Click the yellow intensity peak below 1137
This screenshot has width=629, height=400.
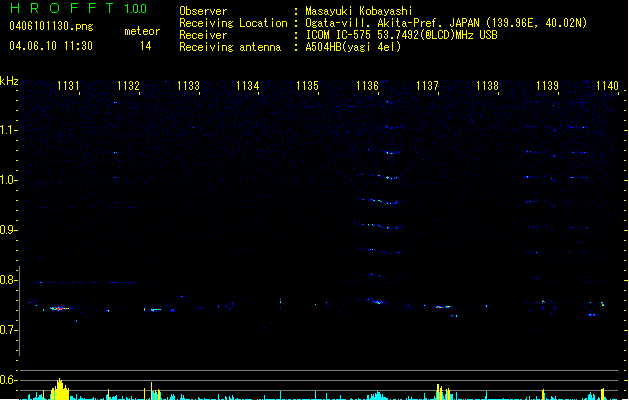[x=443, y=392]
